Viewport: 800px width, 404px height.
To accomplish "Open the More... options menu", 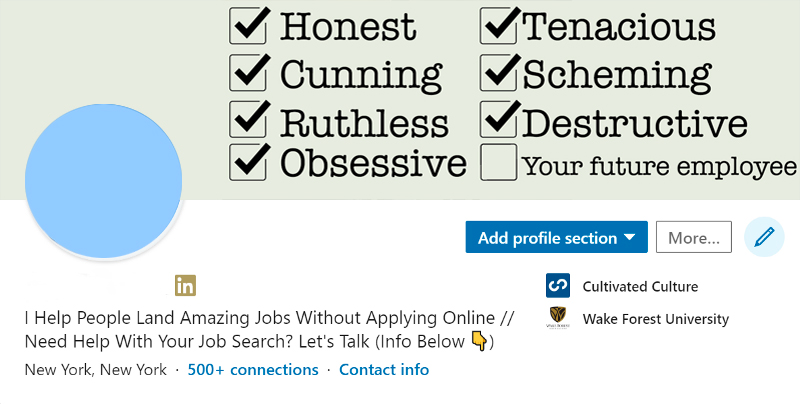I will tap(694, 238).
